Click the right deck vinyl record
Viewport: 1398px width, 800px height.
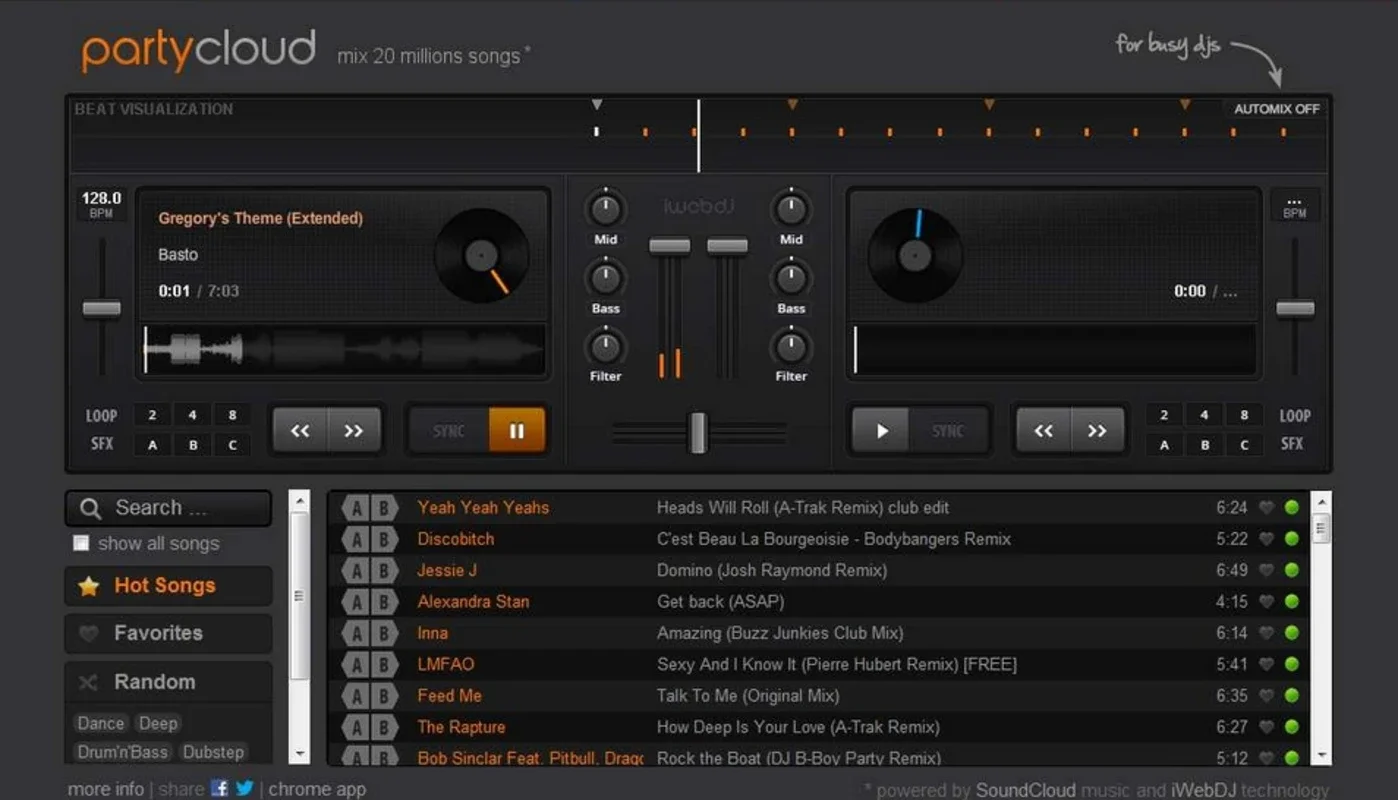pos(915,255)
